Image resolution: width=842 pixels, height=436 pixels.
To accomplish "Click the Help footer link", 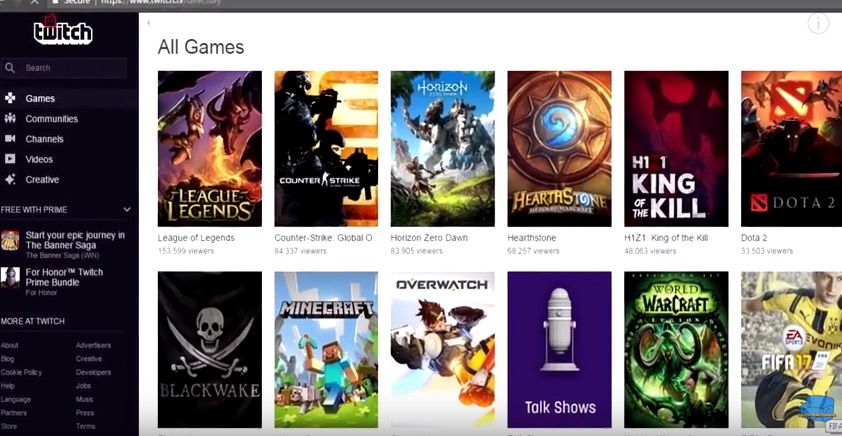I will pos(8,386).
